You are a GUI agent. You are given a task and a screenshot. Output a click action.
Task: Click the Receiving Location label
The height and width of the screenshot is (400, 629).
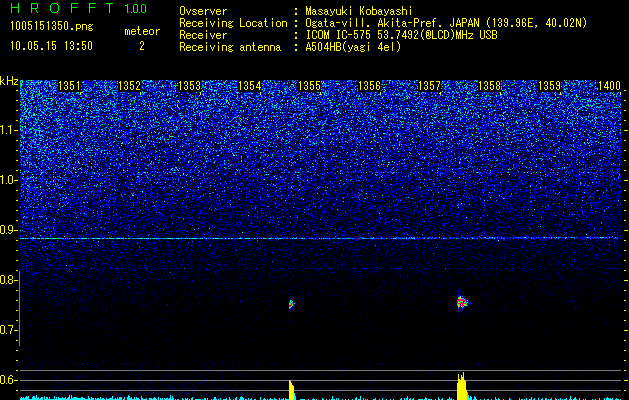coord(233,23)
